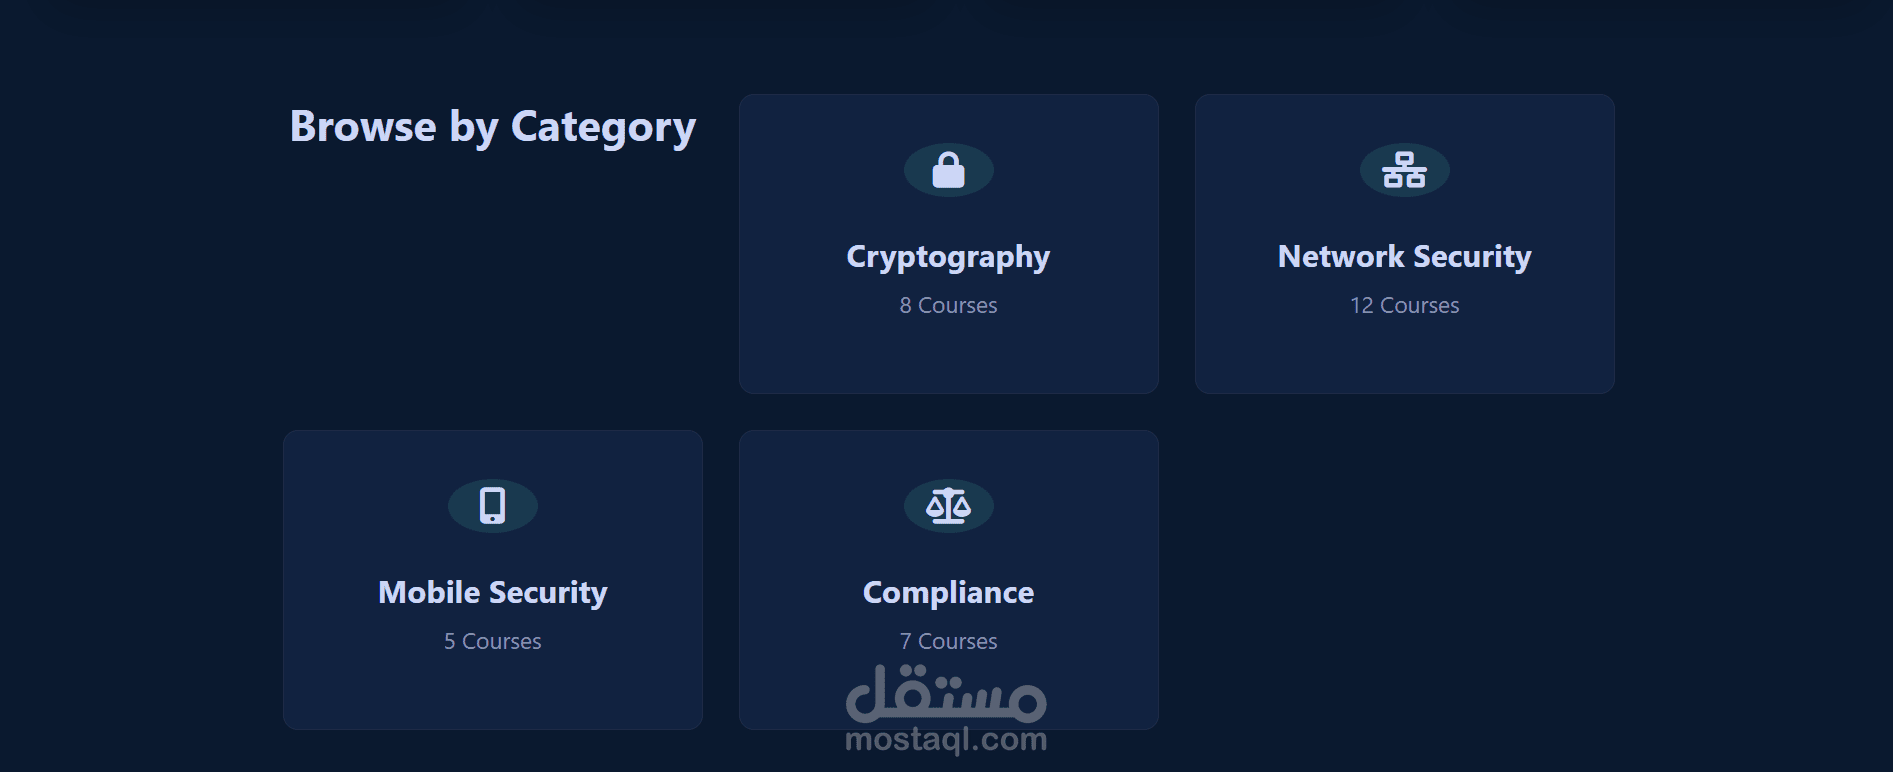This screenshot has height=772, width=1893.
Task: Click the 5 Courses label
Action: [x=492, y=642]
